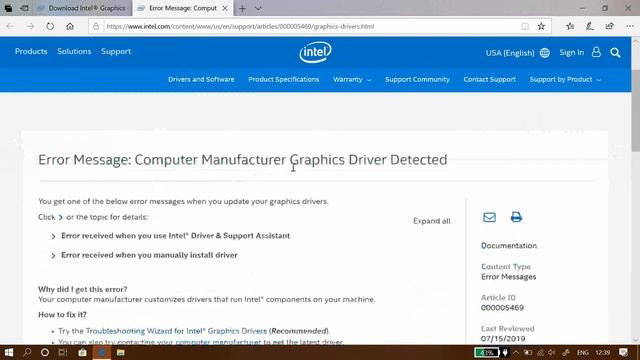640x360 pixels.
Task: Open Edge settings and more menu
Action: click(x=630, y=27)
